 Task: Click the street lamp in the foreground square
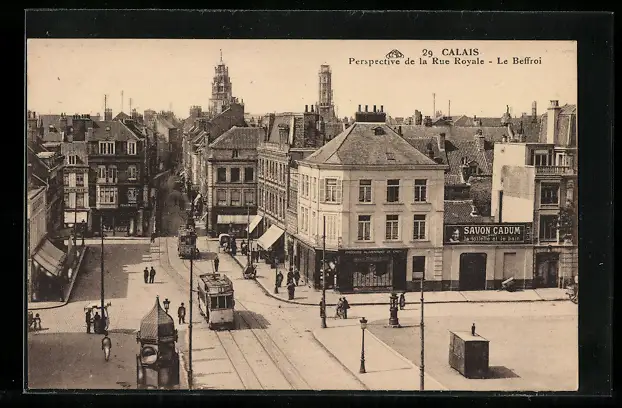pos(363,345)
